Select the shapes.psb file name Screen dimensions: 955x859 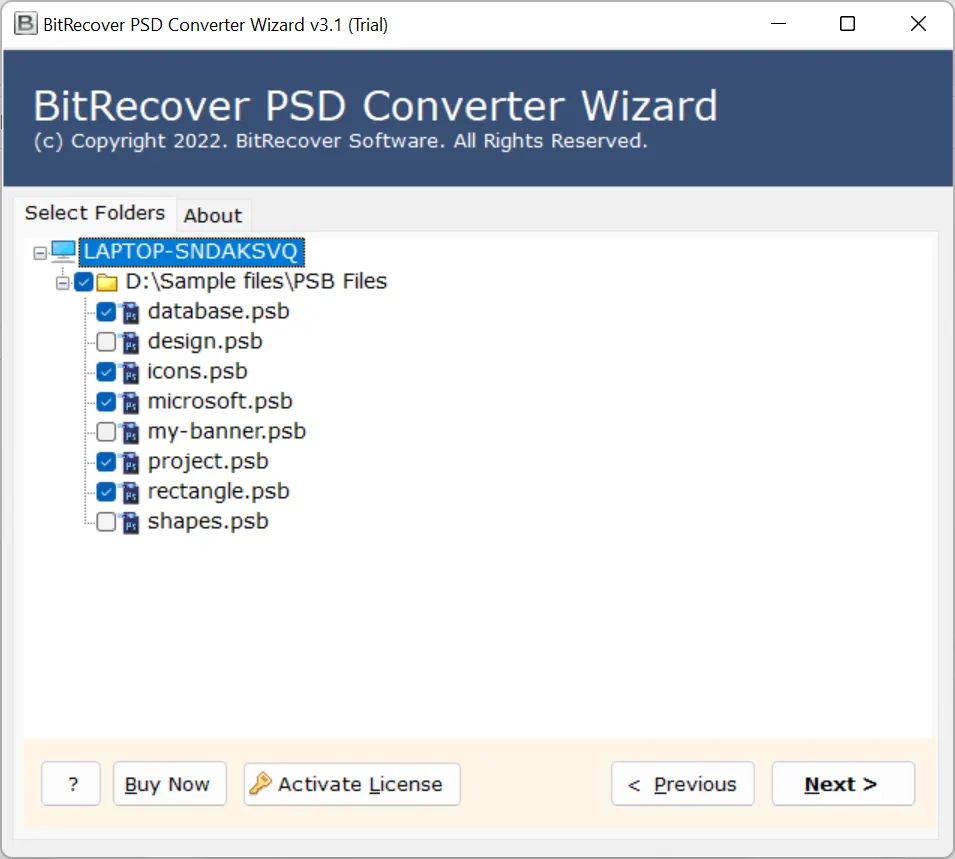(x=208, y=521)
